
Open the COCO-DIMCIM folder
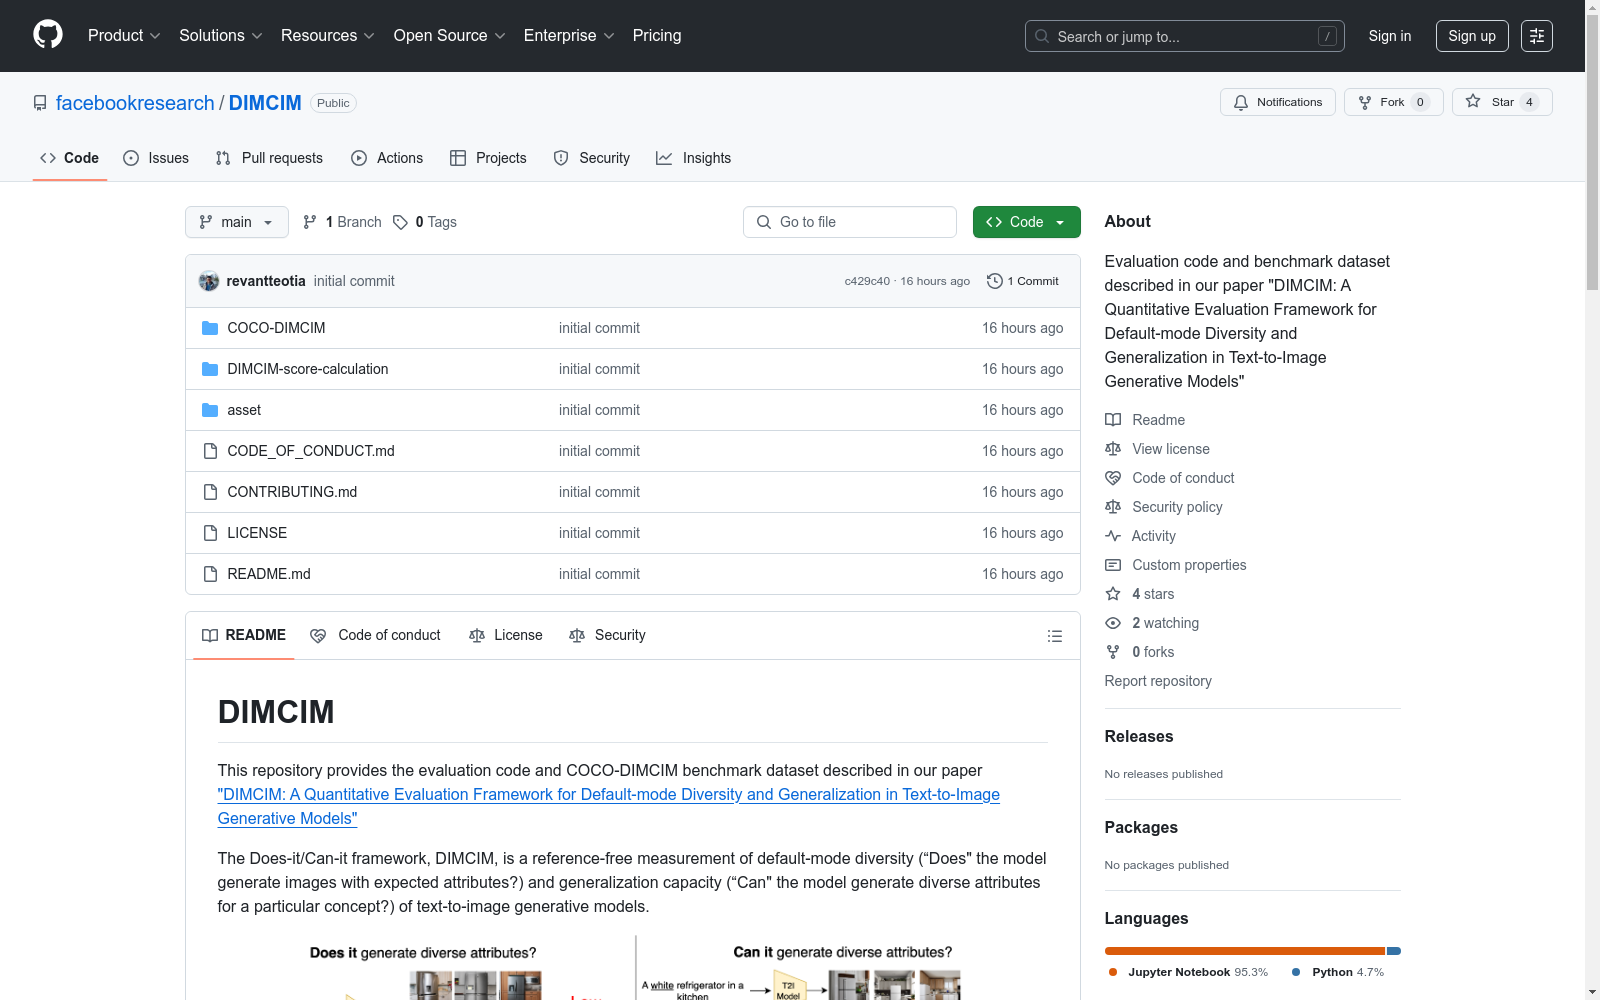pyautogui.click(x=276, y=328)
